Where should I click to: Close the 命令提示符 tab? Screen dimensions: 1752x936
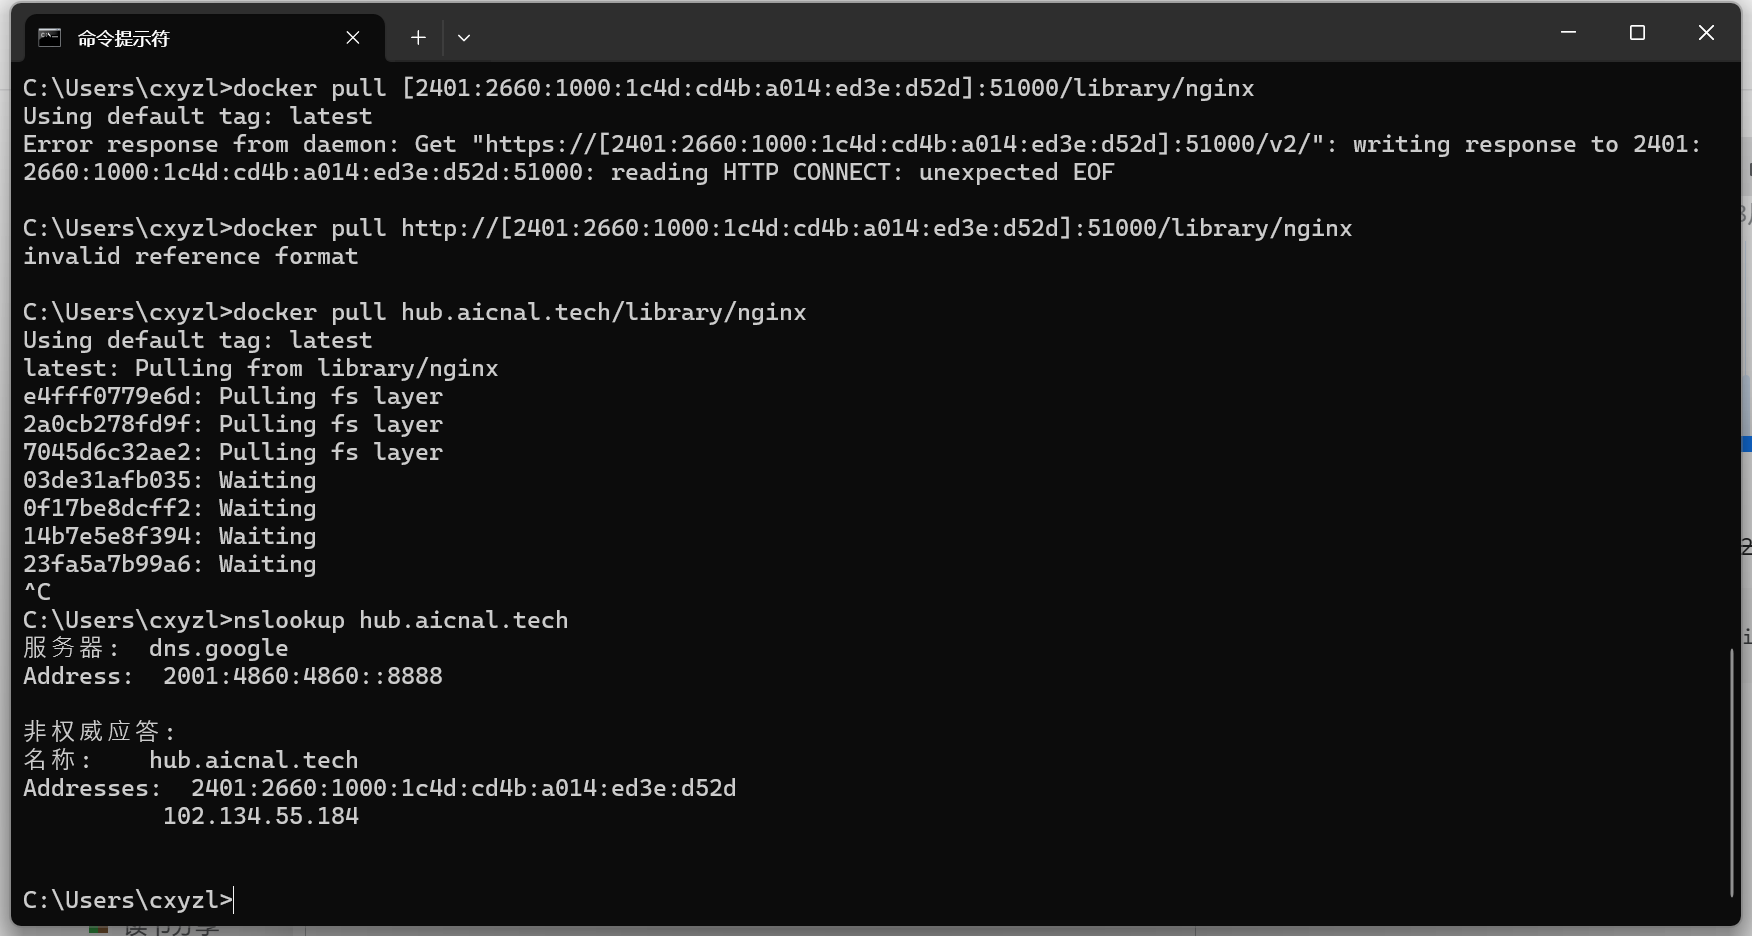(x=353, y=38)
